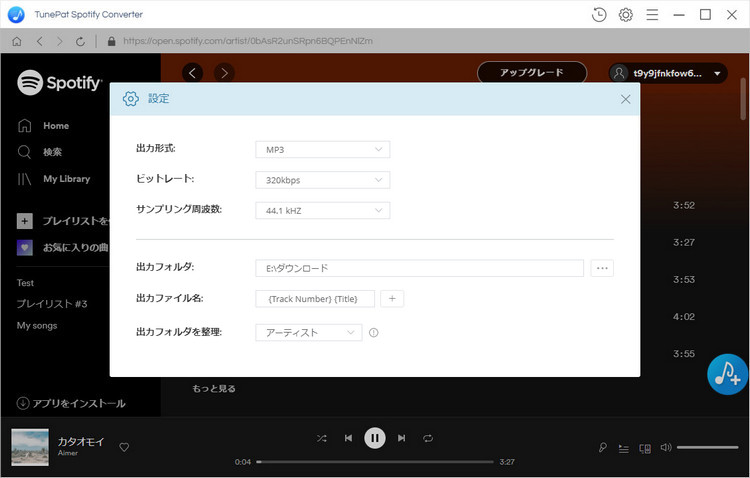Click the Spotify logo
Viewport: 750px width, 478px height.
(x=59, y=83)
